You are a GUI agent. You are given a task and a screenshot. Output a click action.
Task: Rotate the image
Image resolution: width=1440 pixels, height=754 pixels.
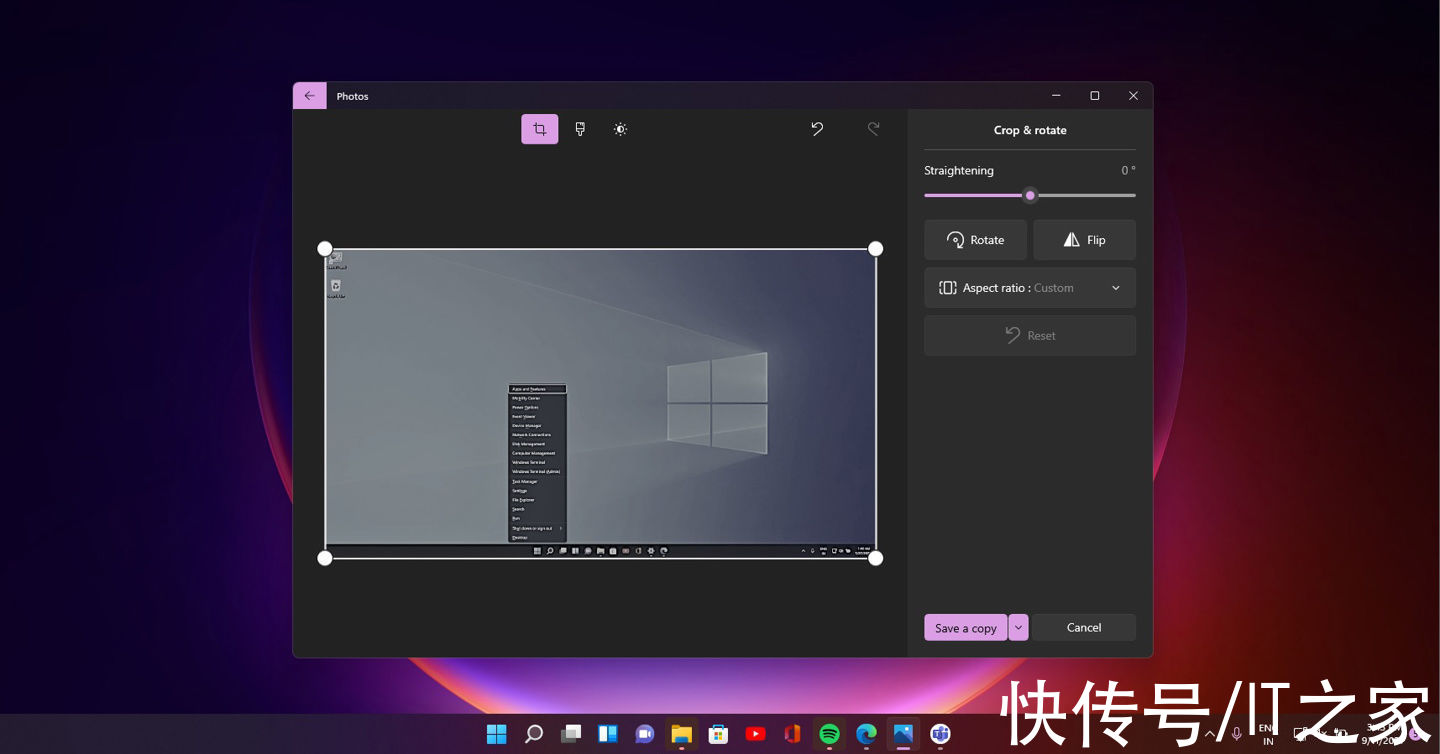point(975,240)
